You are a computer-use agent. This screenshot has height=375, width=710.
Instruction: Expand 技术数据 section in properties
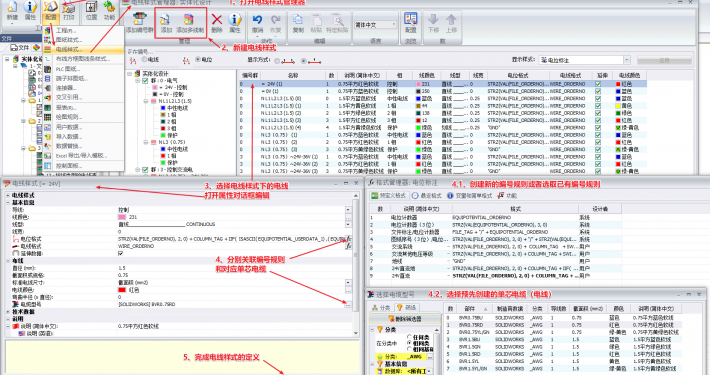pos(8,312)
